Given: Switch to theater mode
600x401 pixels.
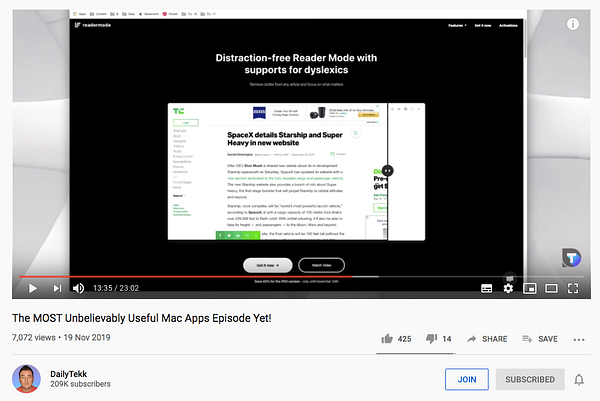Looking at the screenshot, I should (551, 288).
